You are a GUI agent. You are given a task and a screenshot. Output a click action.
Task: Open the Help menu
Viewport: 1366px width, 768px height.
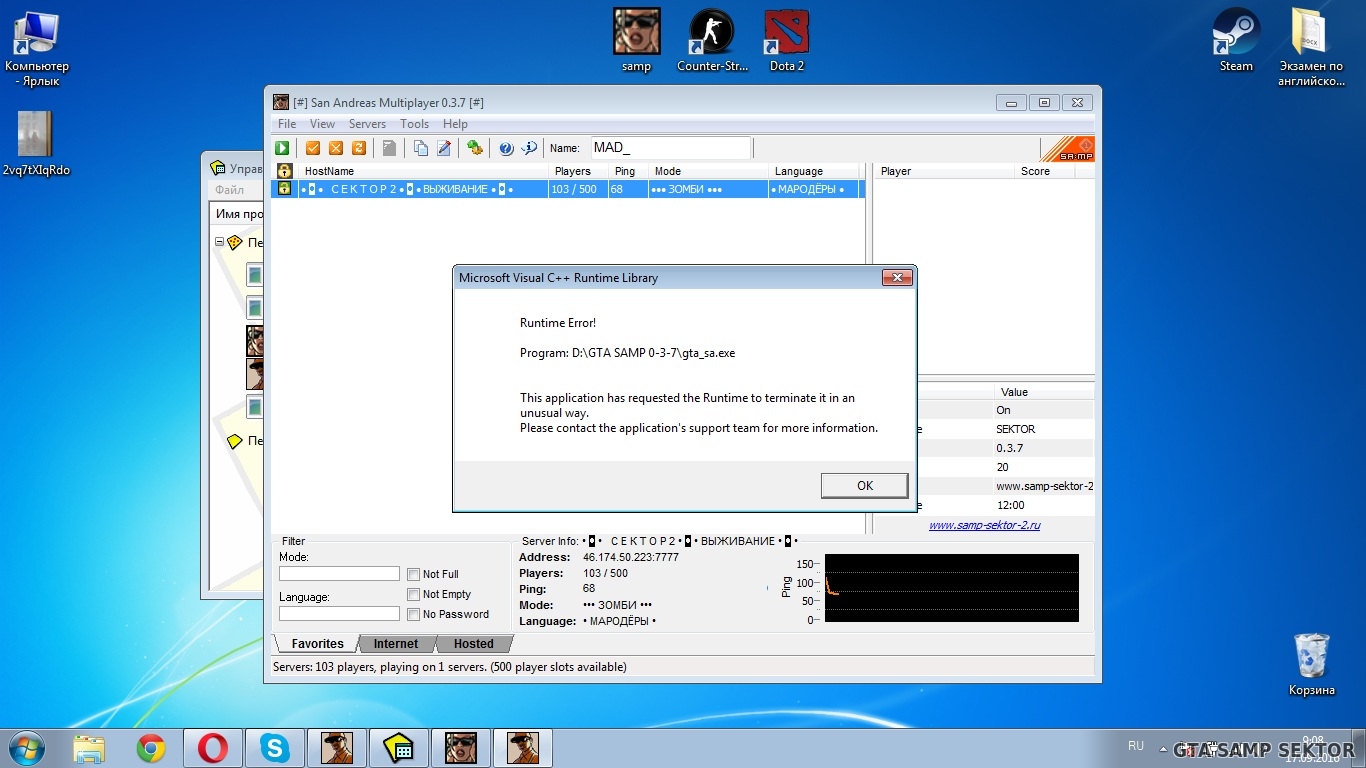click(x=455, y=124)
